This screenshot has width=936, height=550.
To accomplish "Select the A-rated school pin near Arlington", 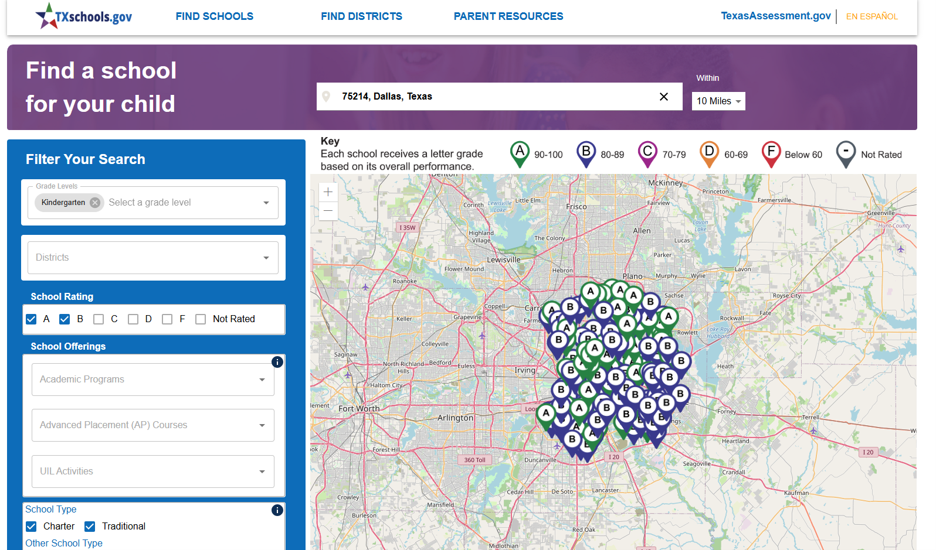I will point(546,414).
